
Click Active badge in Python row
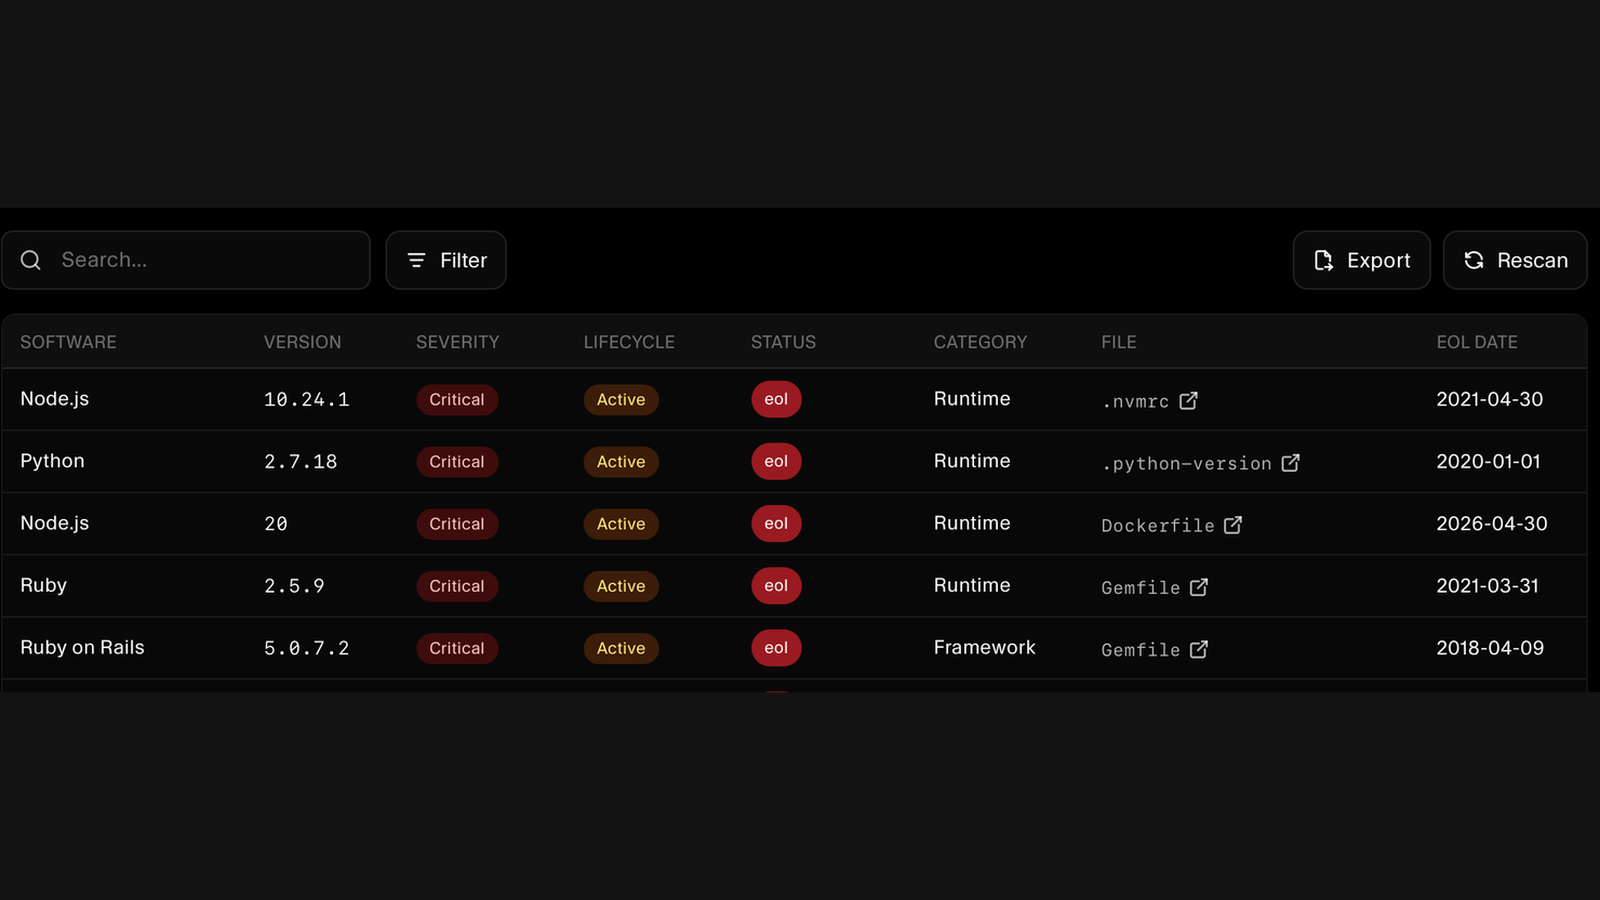[621, 462]
